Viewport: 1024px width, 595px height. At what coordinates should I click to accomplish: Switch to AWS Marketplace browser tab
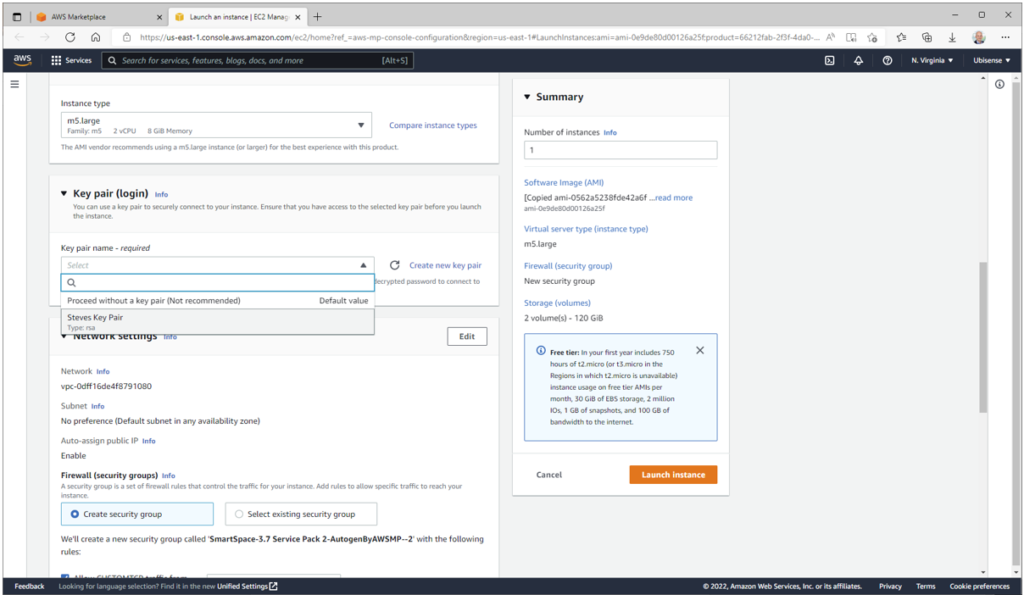97,17
